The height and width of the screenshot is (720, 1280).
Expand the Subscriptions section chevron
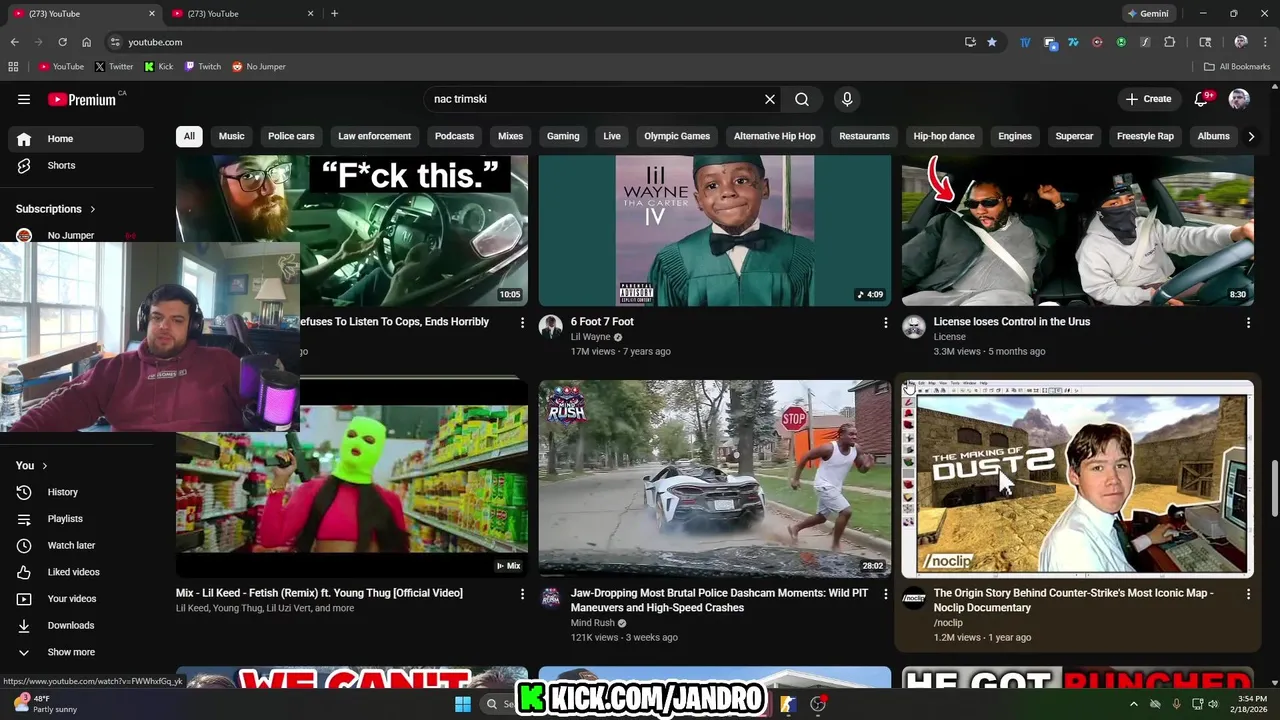click(x=93, y=209)
